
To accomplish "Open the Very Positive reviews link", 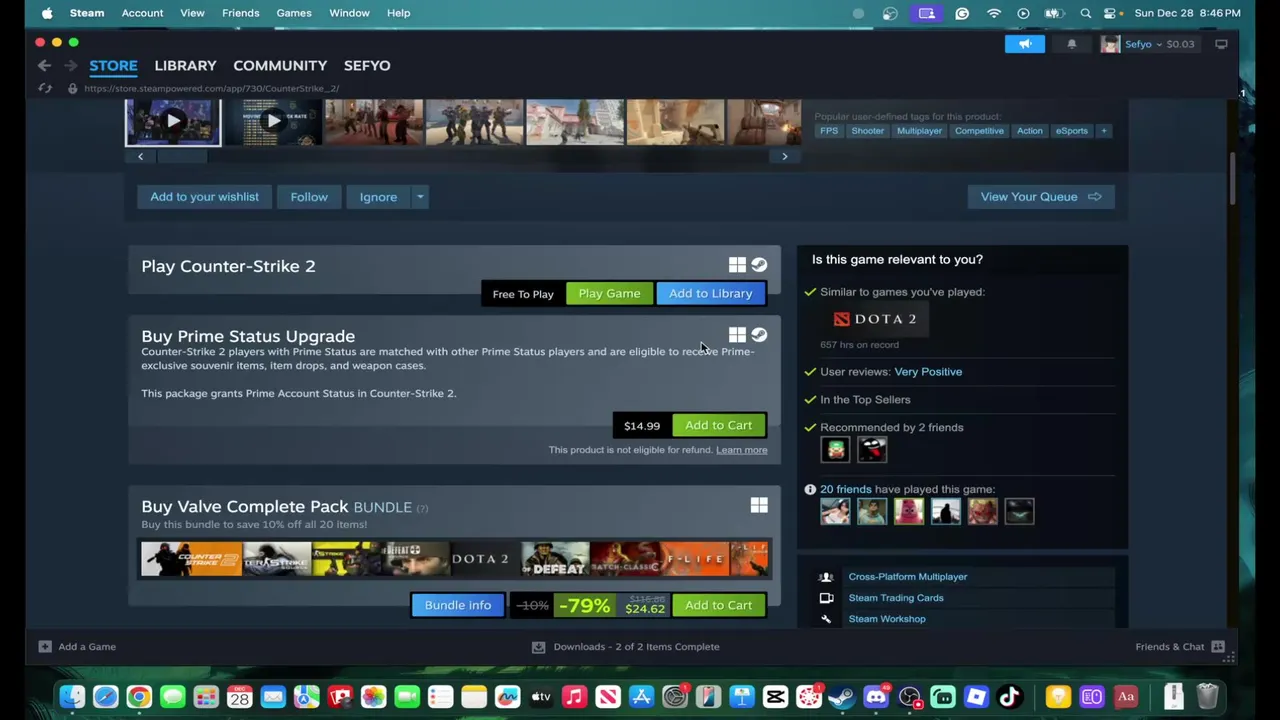I will (928, 372).
